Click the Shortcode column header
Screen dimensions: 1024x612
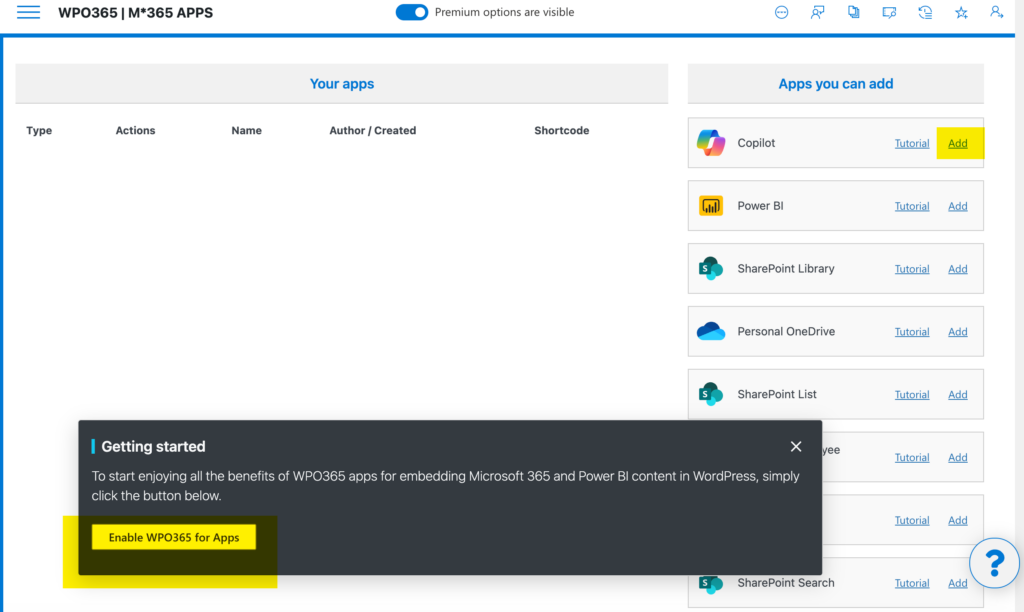click(x=562, y=130)
